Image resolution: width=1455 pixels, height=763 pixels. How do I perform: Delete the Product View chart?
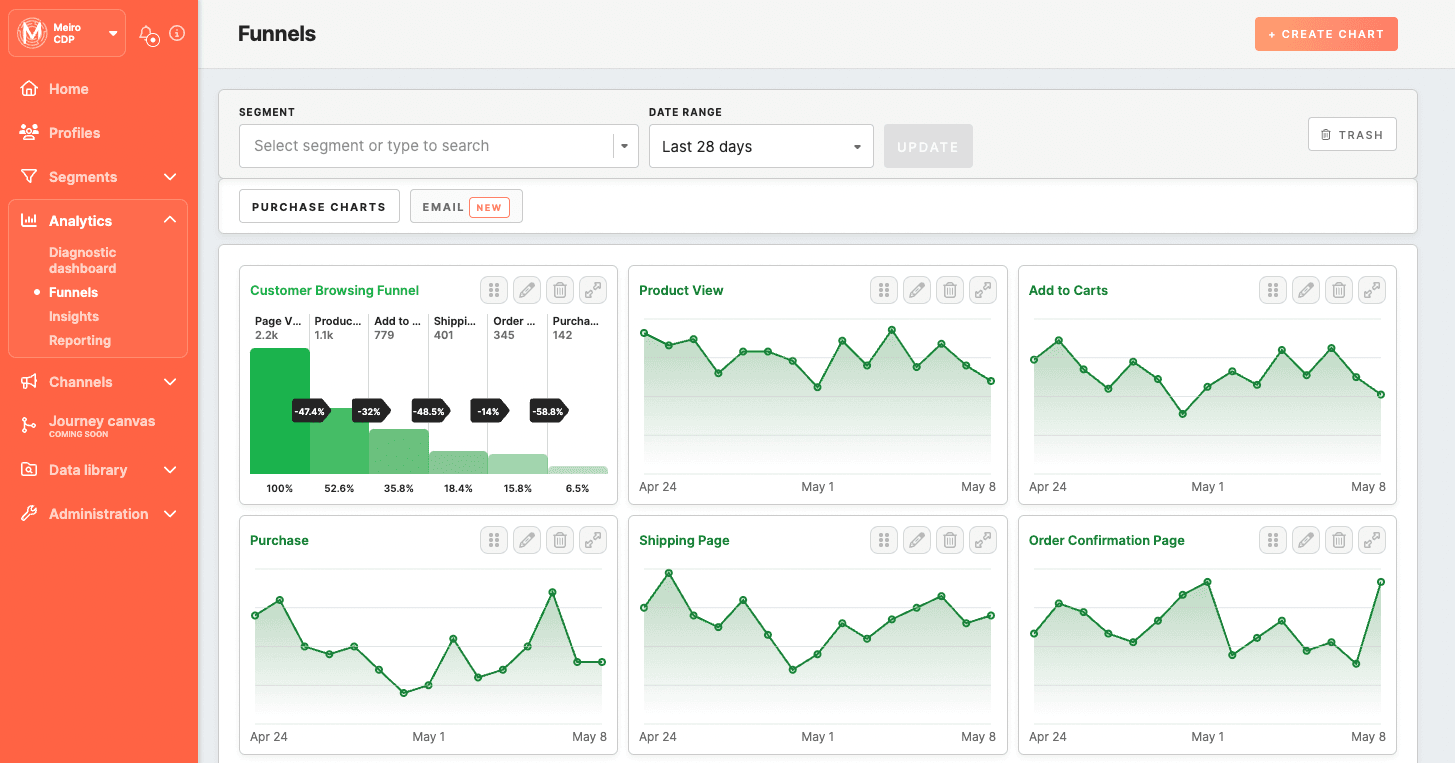tap(949, 289)
